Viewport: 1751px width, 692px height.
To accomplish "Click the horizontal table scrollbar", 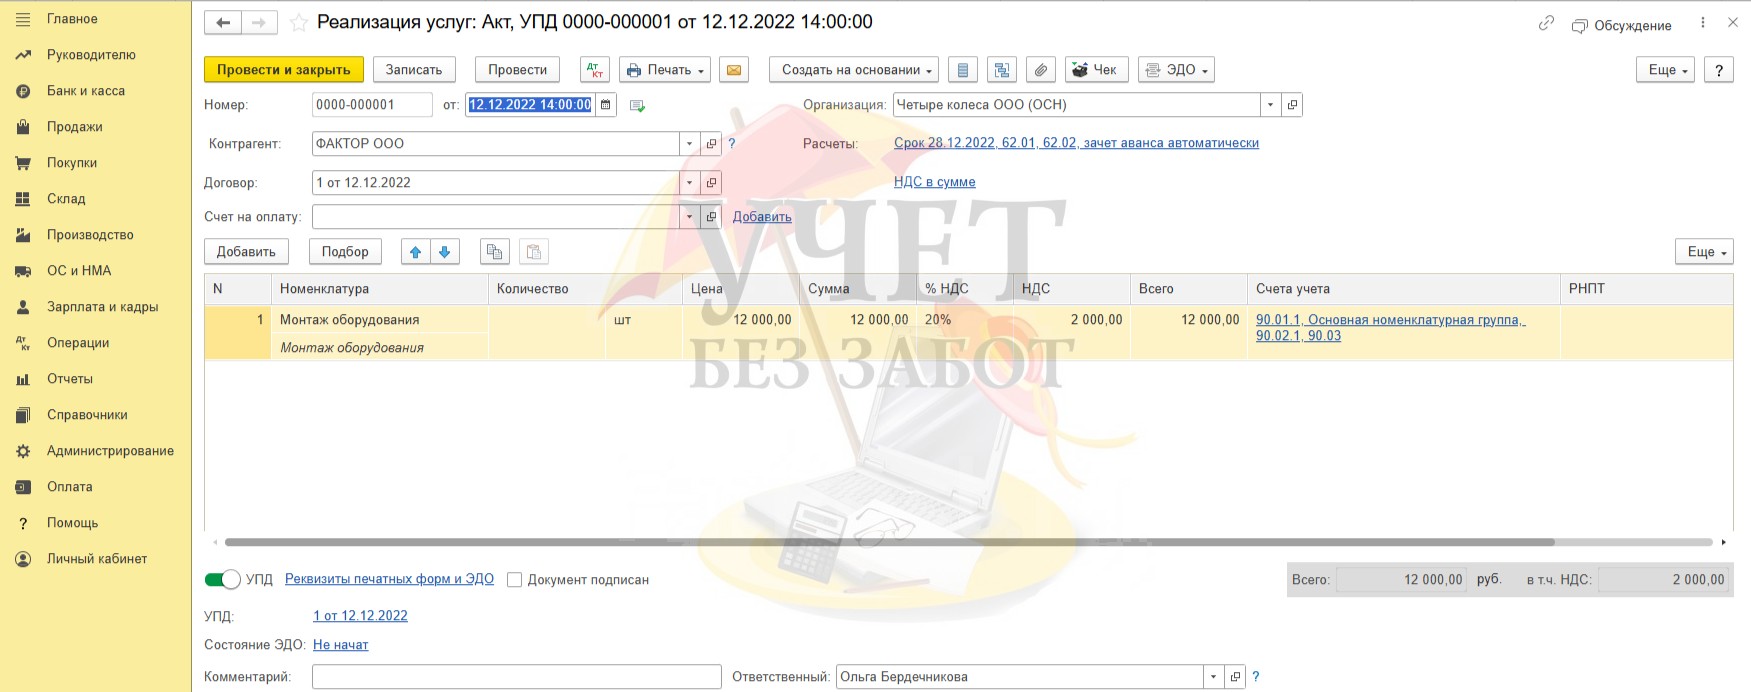I will click(889, 542).
